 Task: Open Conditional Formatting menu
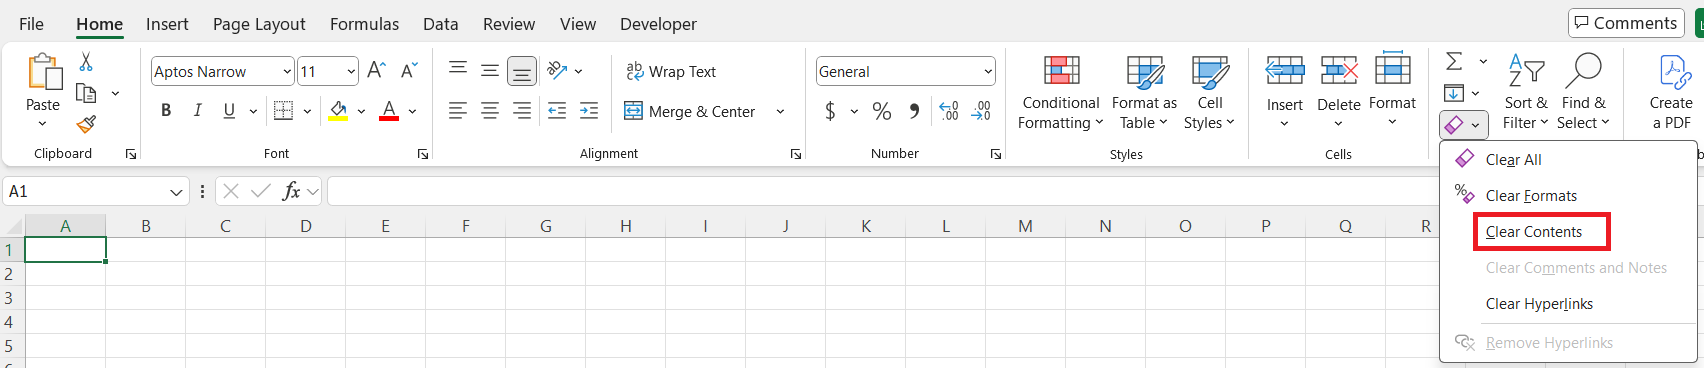pyautogui.click(x=1061, y=93)
